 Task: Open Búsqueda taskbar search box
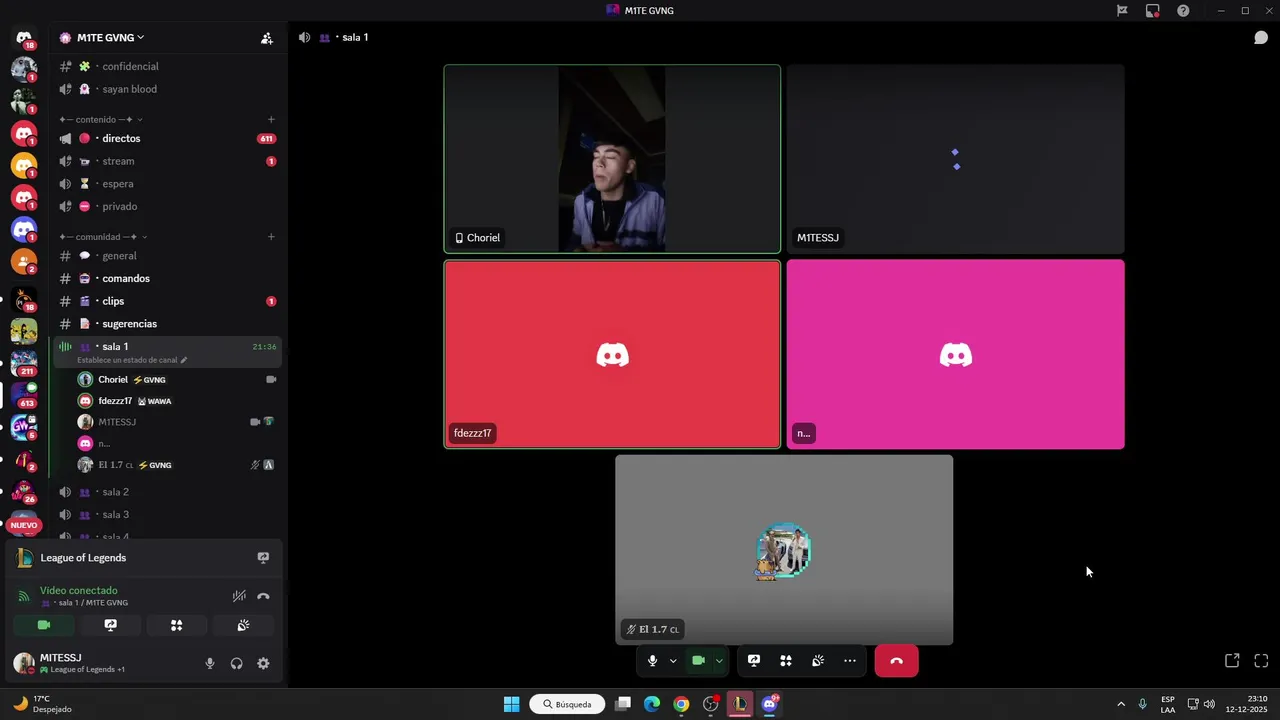567,704
